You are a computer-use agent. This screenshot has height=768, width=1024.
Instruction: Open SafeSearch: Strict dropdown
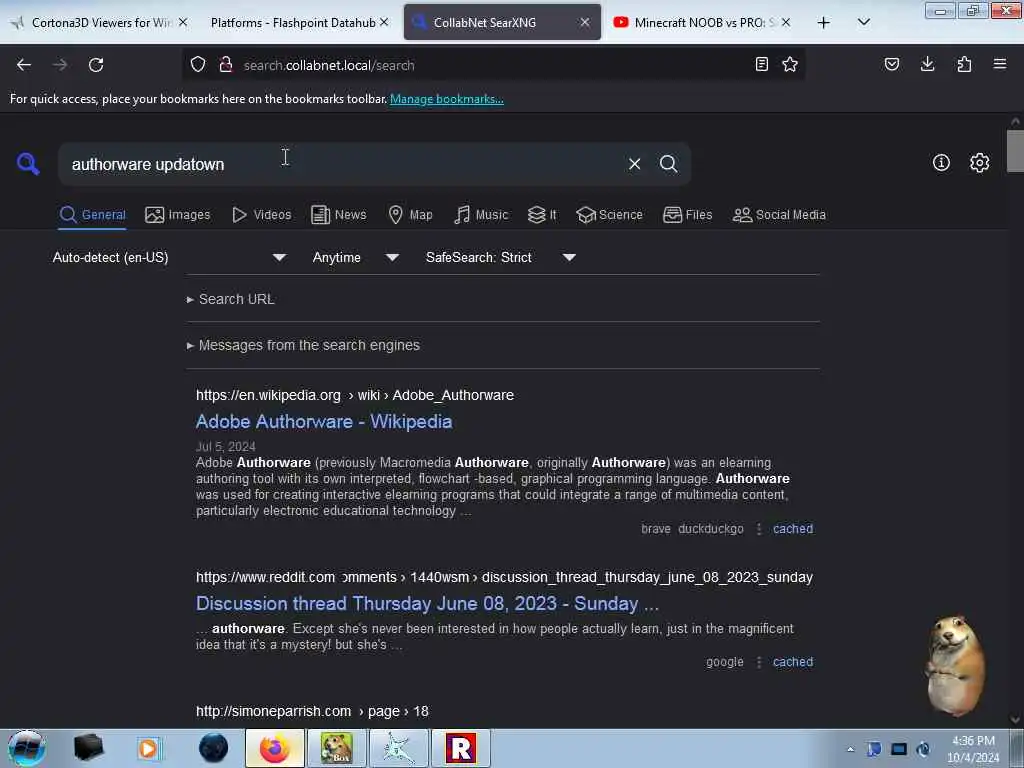coord(501,257)
